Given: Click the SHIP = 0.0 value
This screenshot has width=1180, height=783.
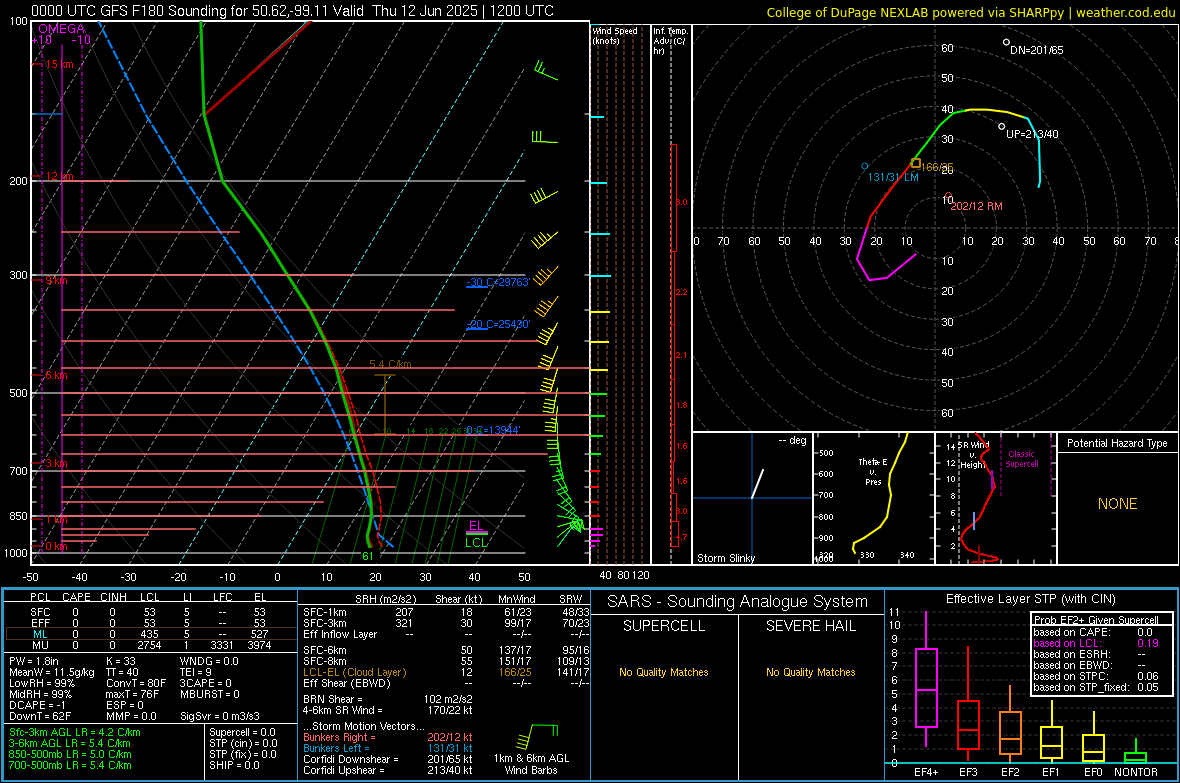Looking at the screenshot, I should (x=234, y=765).
